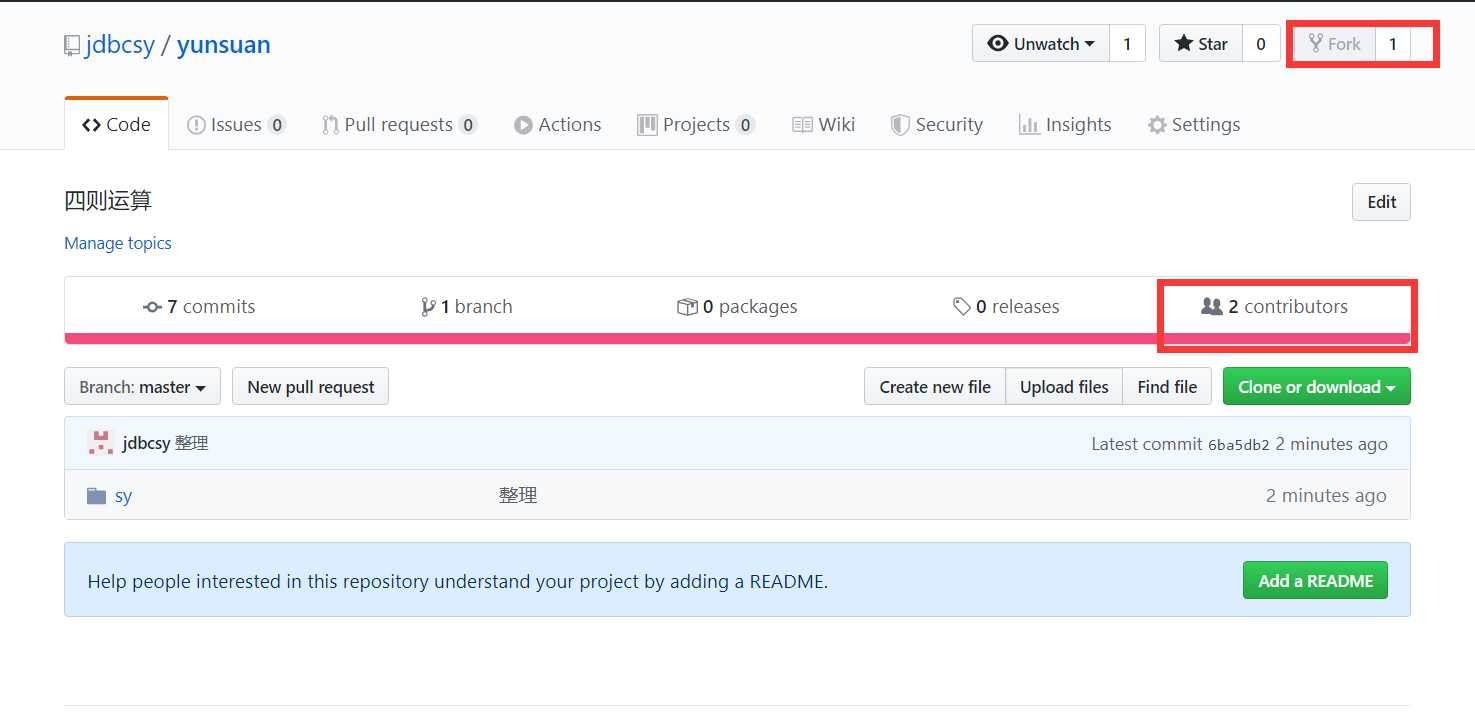Screen dimensions: 1475x724
Task: Click the Settings gear icon
Action: (1157, 125)
